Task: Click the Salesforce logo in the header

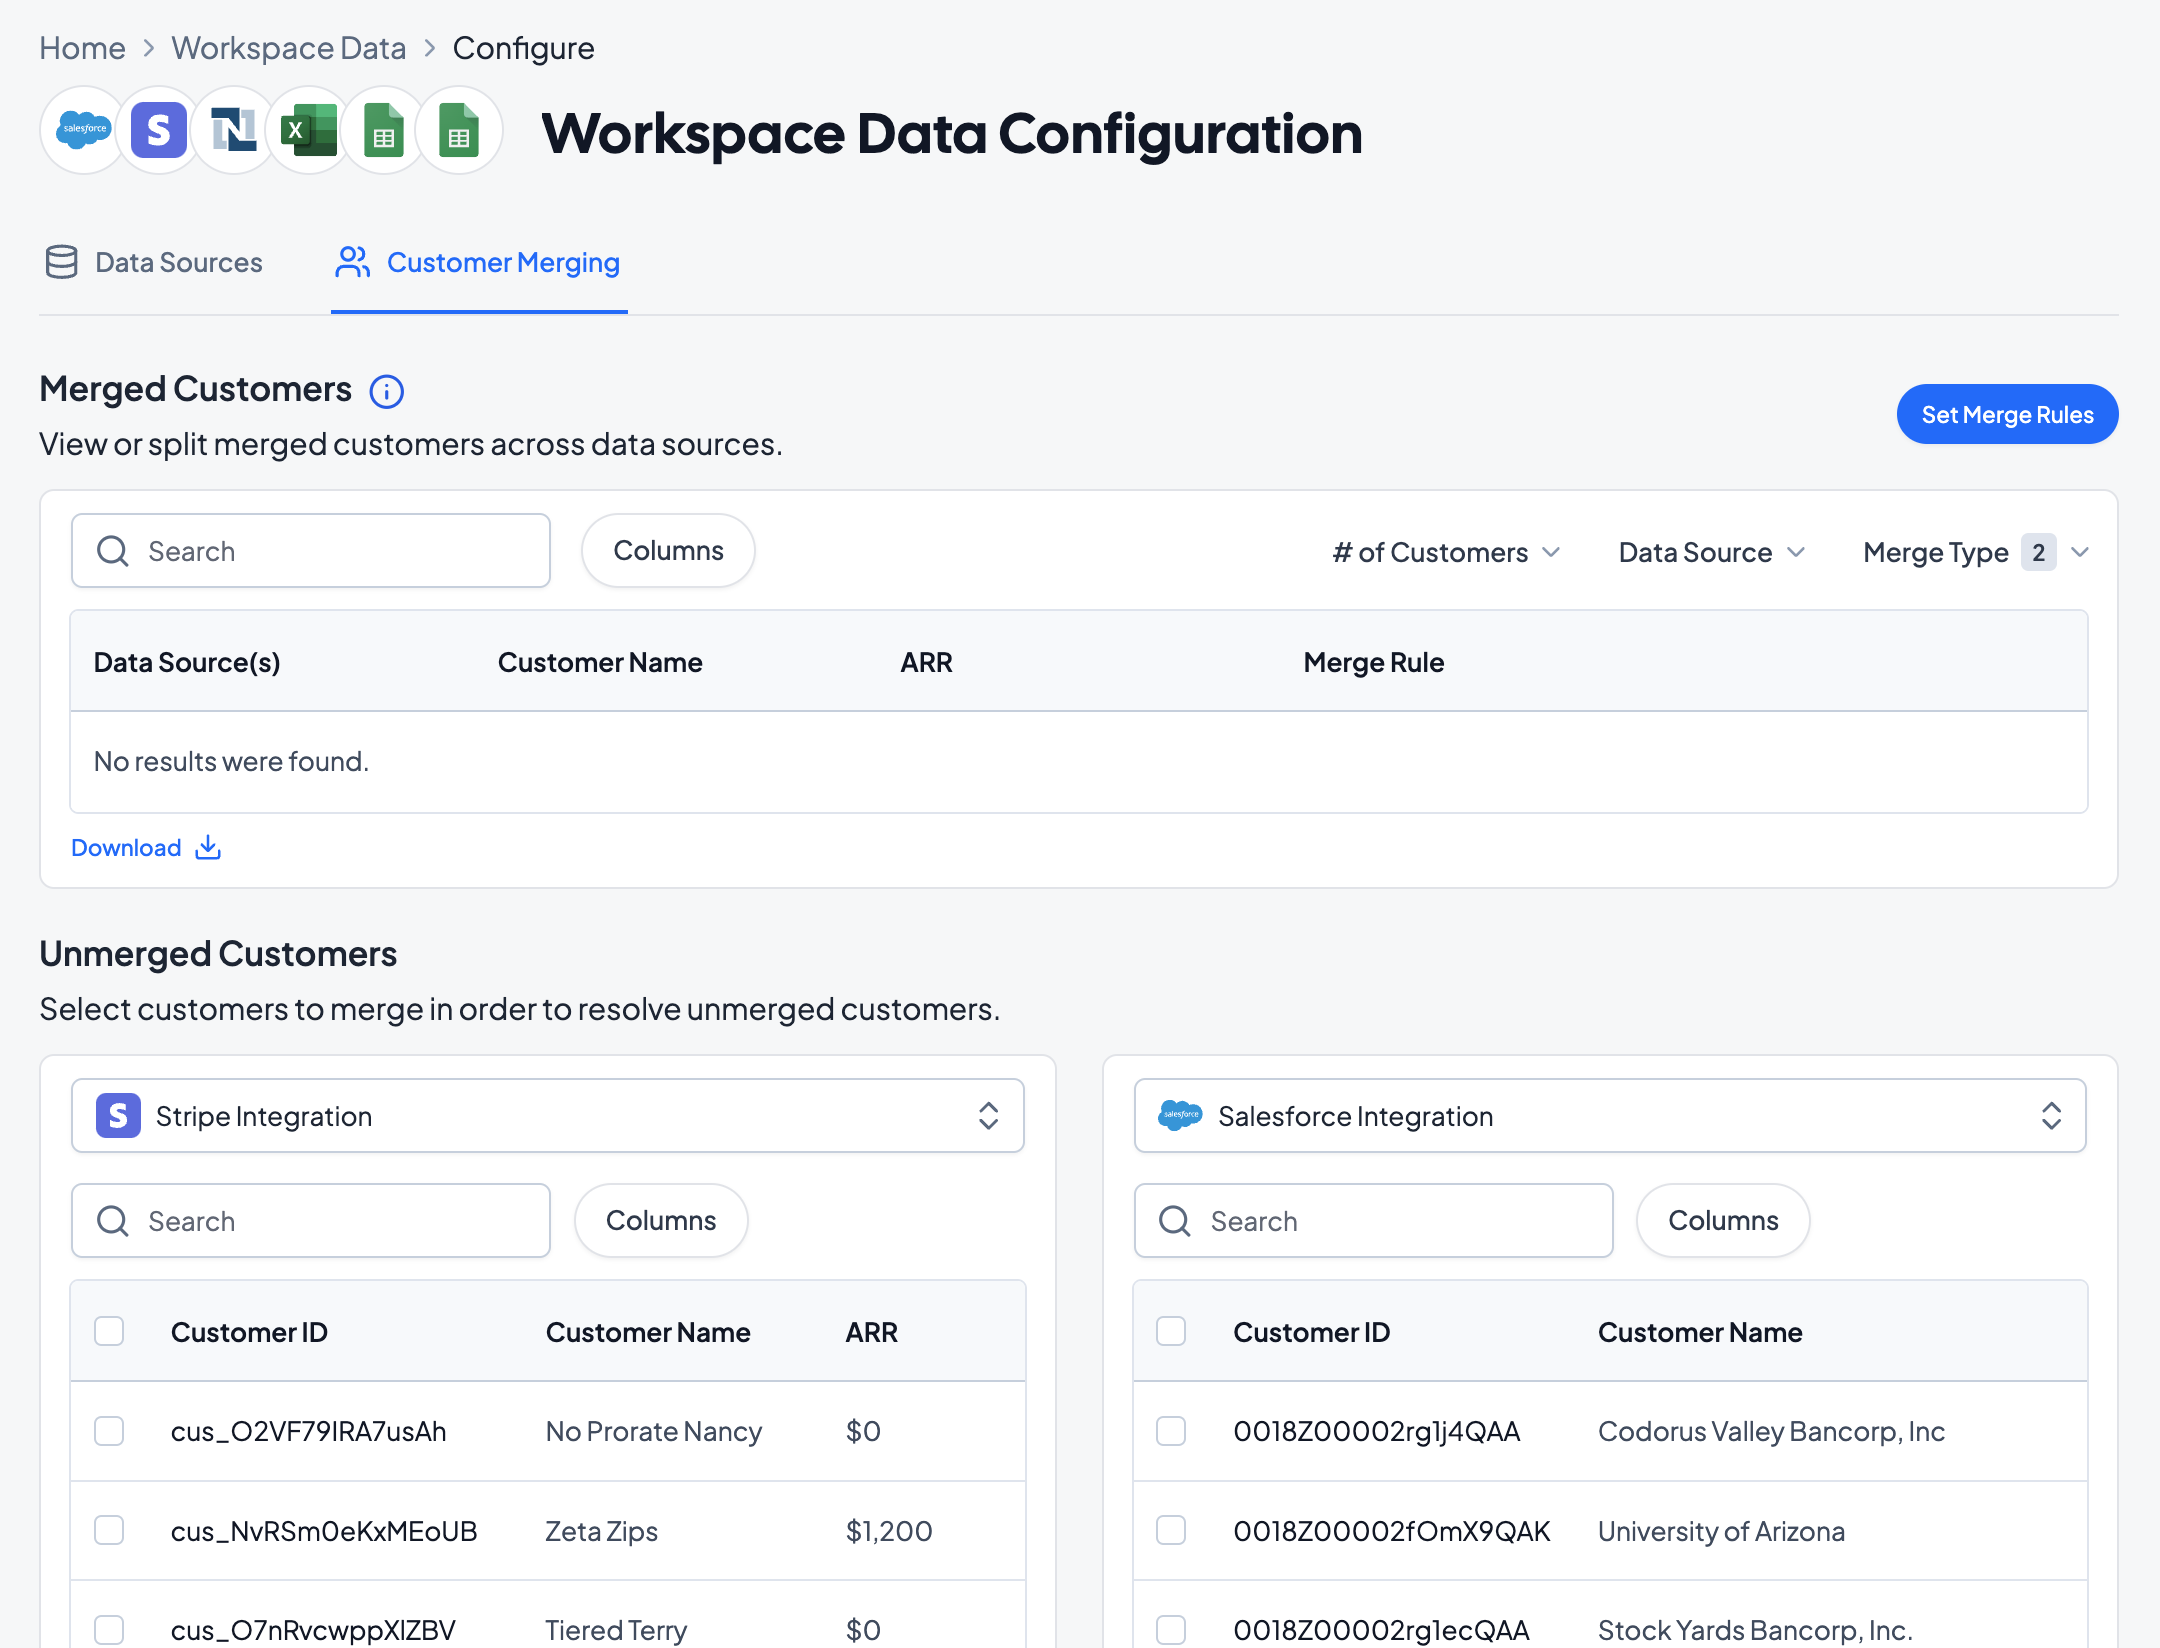Action: click(83, 130)
